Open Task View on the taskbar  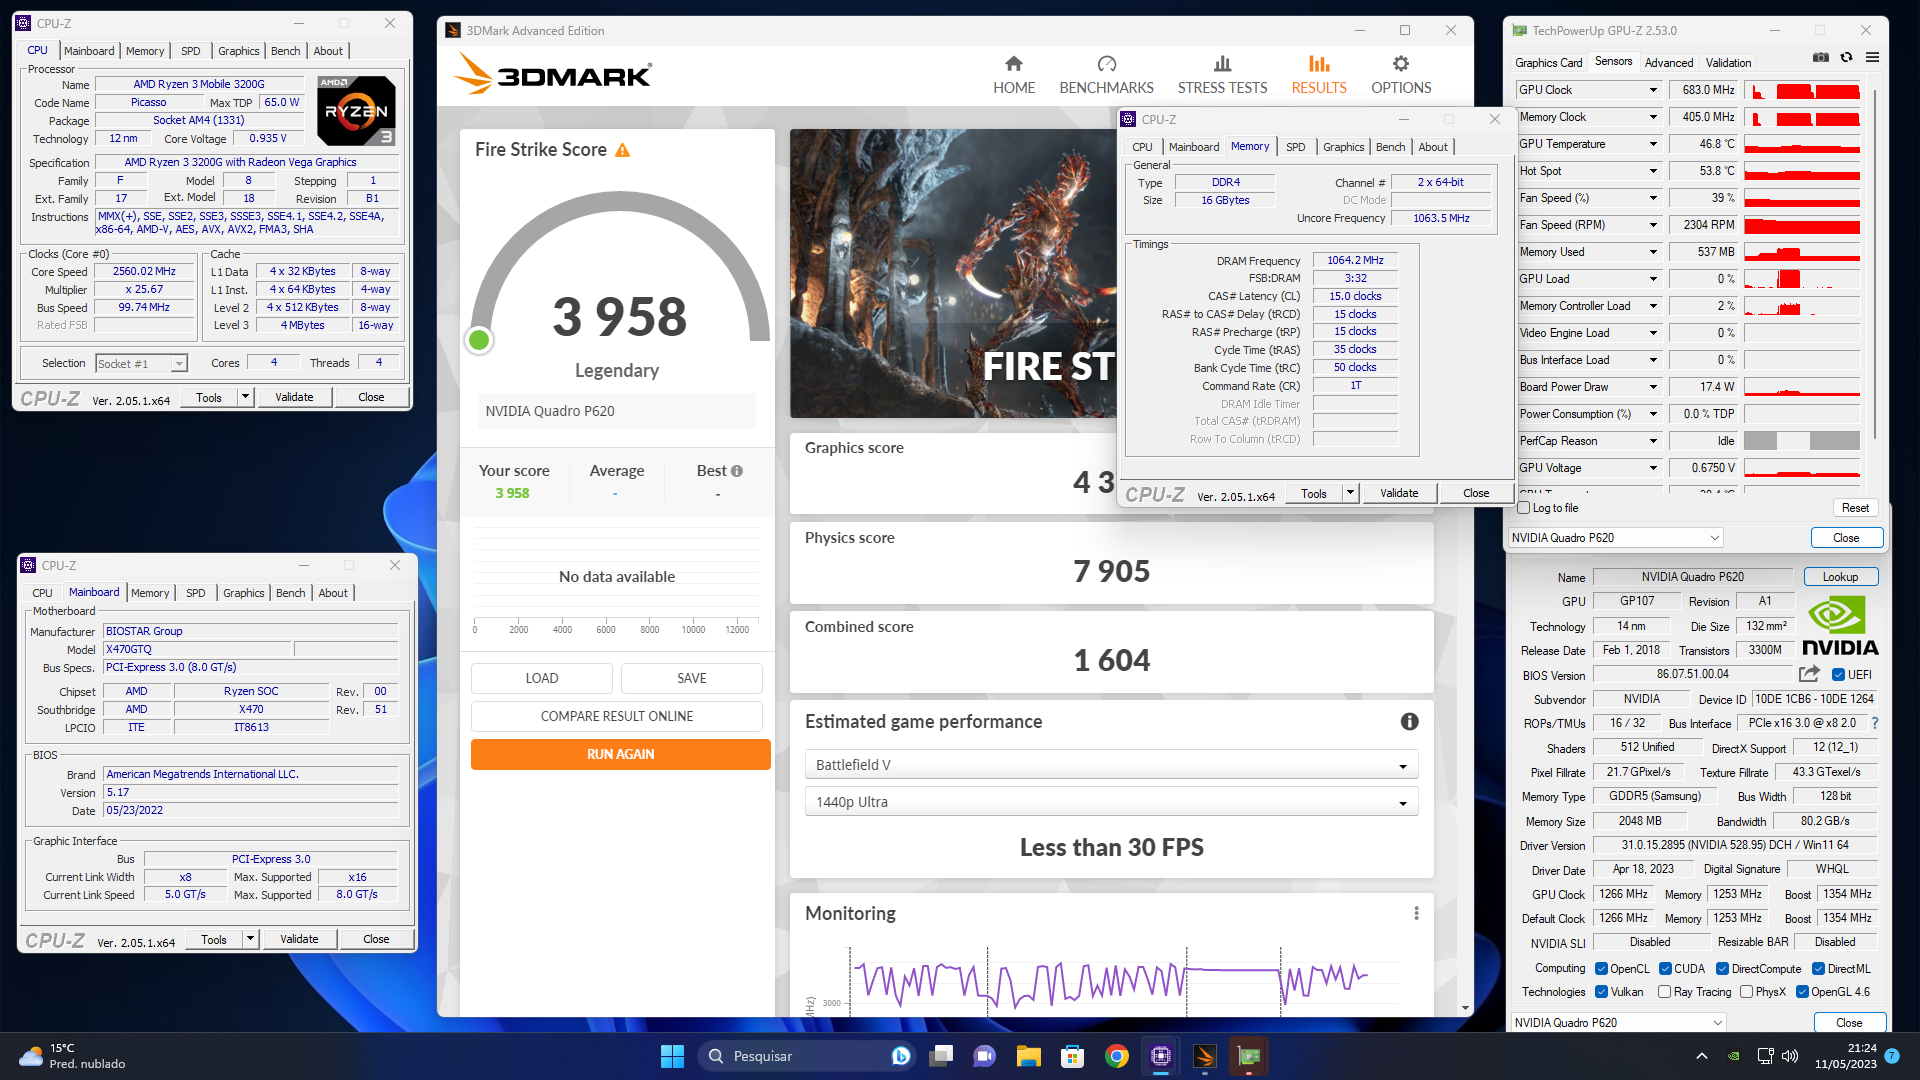(941, 1056)
